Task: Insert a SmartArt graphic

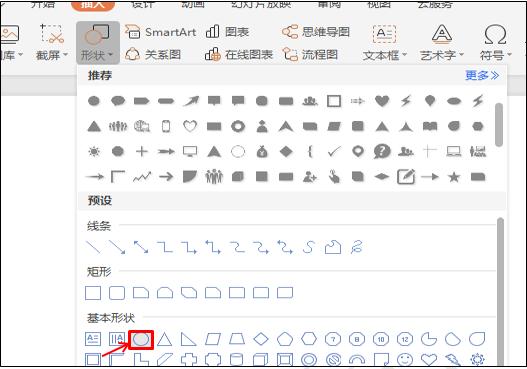Action: tap(161, 32)
